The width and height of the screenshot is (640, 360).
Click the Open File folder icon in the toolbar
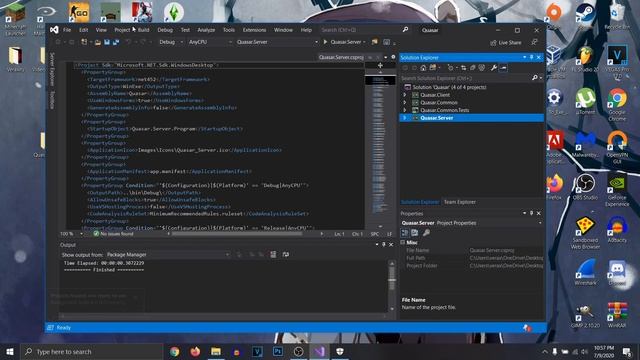point(98,42)
